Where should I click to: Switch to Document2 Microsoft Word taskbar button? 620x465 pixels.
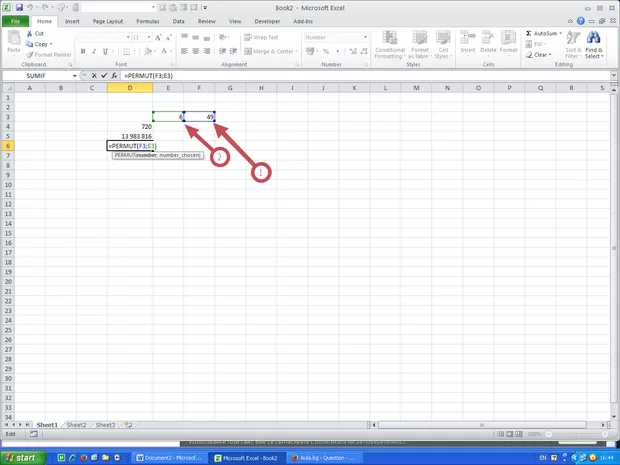pyautogui.click(x=169, y=458)
